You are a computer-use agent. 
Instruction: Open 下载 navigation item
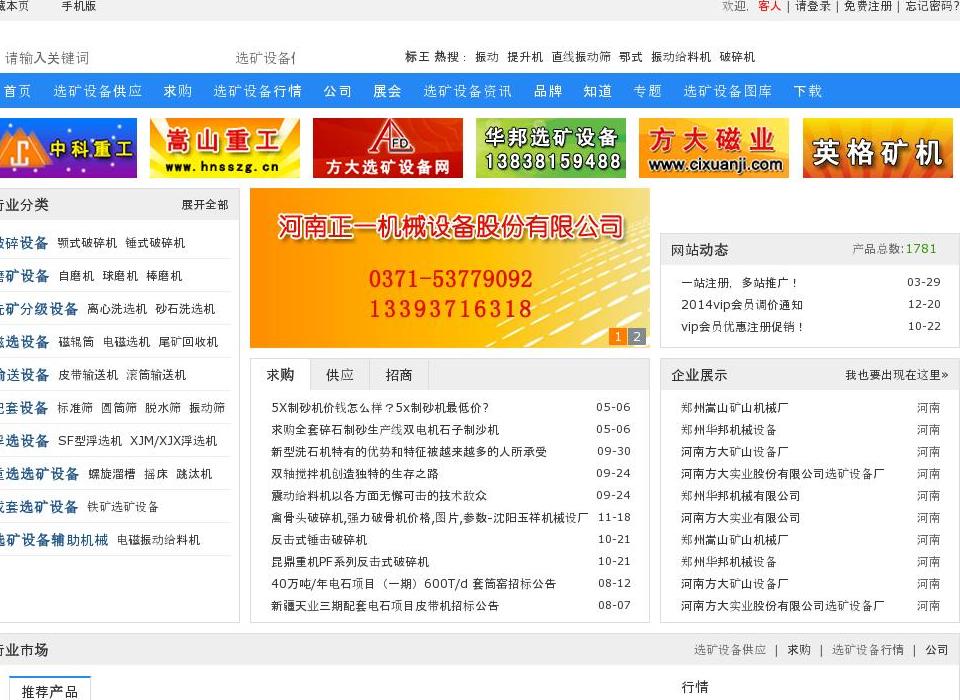808,91
